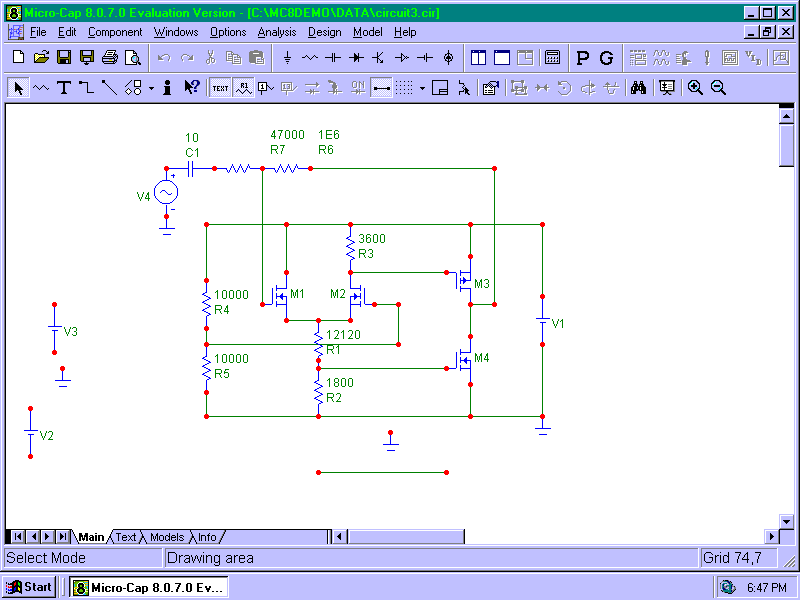Tile windows vertically
Image resolution: width=800 pixels, height=600 pixels.
coord(478,57)
